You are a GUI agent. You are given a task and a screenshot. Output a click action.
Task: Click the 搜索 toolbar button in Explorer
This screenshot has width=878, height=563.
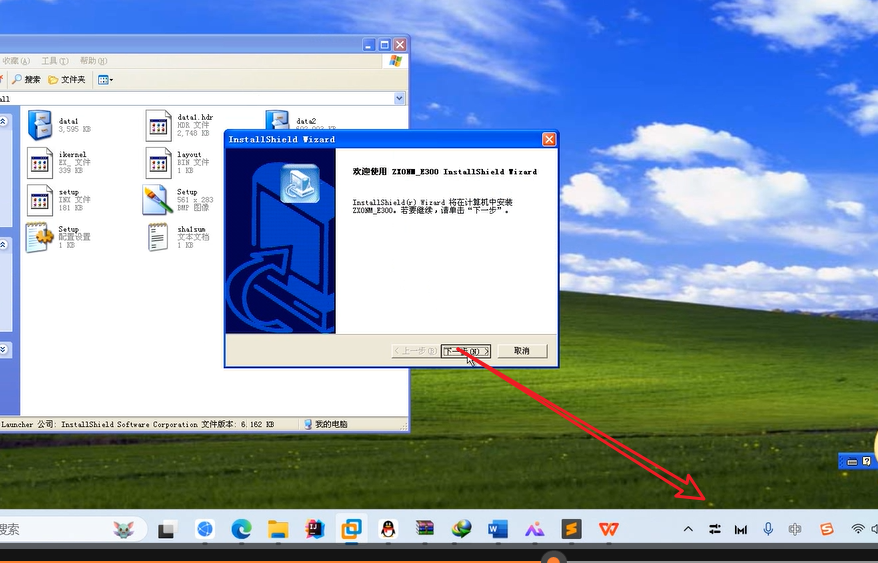(26, 80)
